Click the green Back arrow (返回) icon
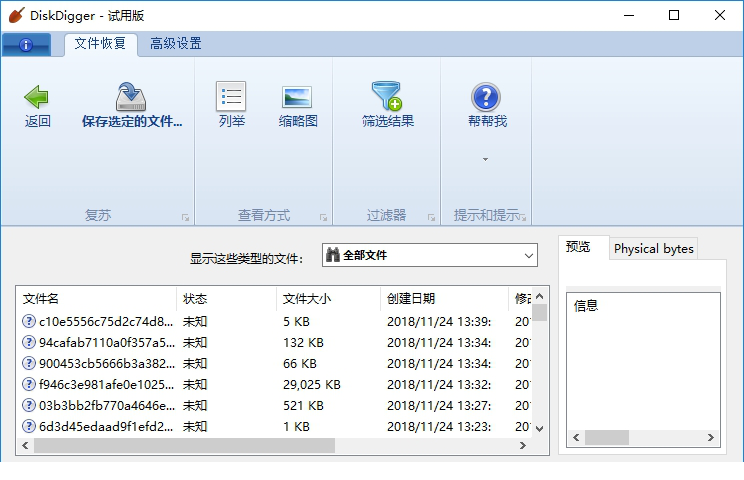 tap(37, 97)
